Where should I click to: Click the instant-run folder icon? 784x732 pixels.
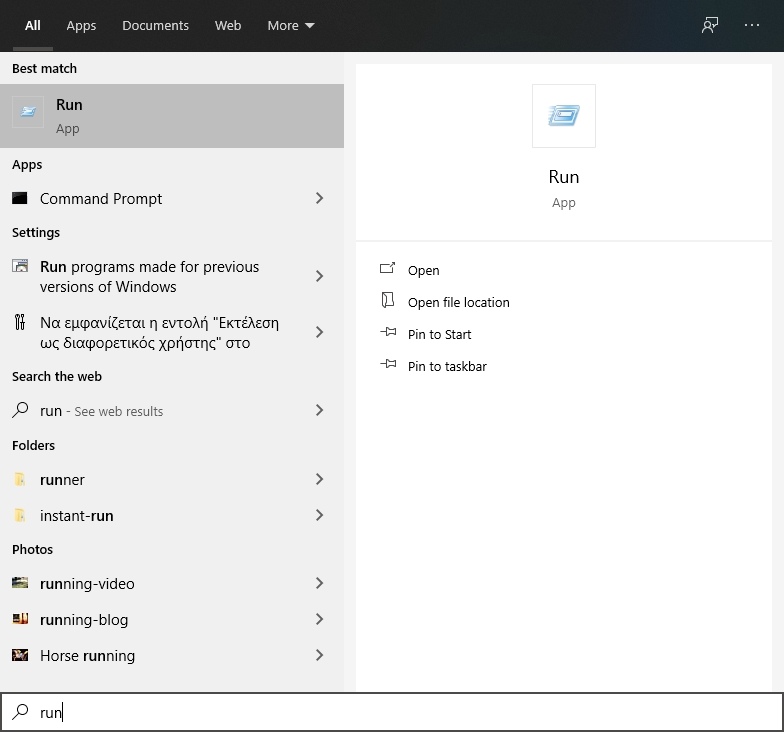click(20, 516)
